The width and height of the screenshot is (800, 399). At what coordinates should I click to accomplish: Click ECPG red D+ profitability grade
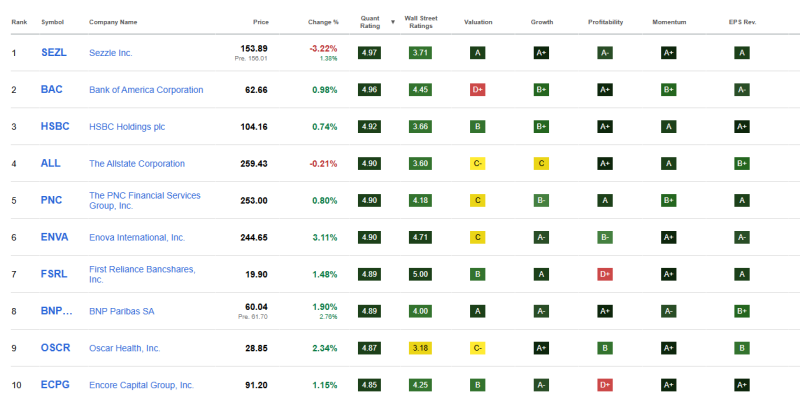click(x=605, y=385)
